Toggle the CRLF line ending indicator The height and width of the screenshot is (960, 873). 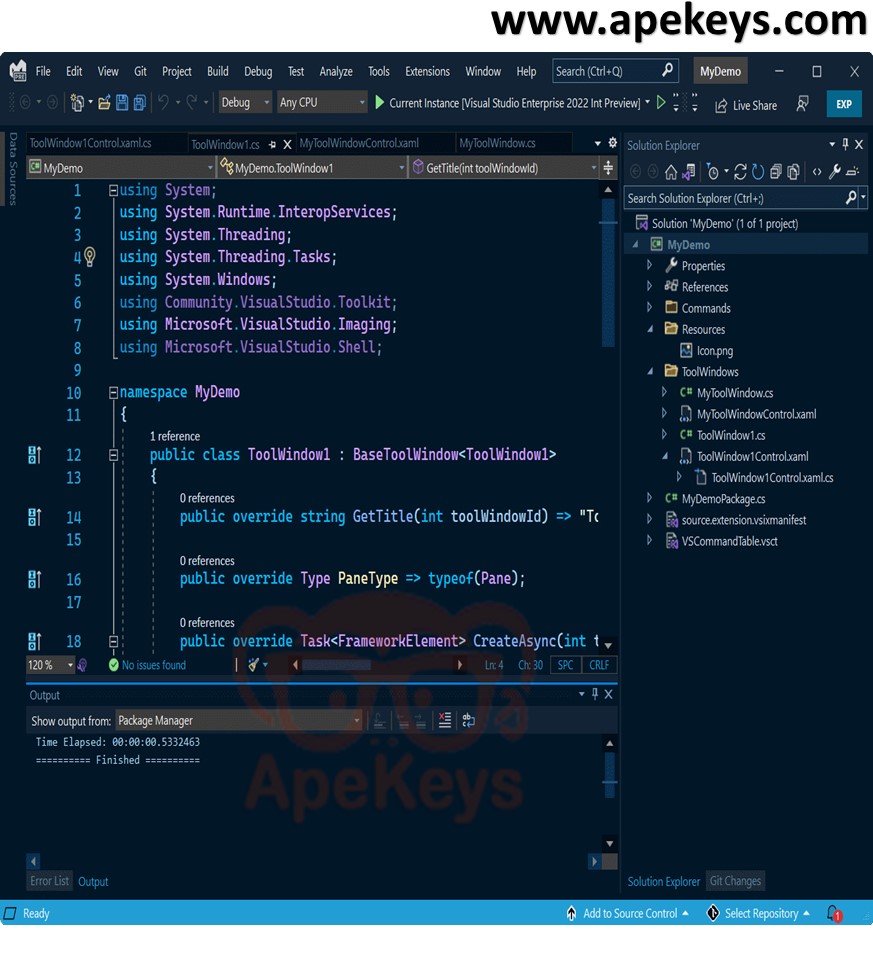(x=599, y=665)
